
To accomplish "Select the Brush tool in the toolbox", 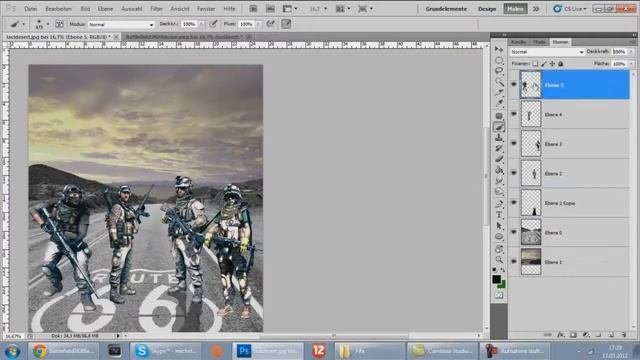I will coord(499,127).
